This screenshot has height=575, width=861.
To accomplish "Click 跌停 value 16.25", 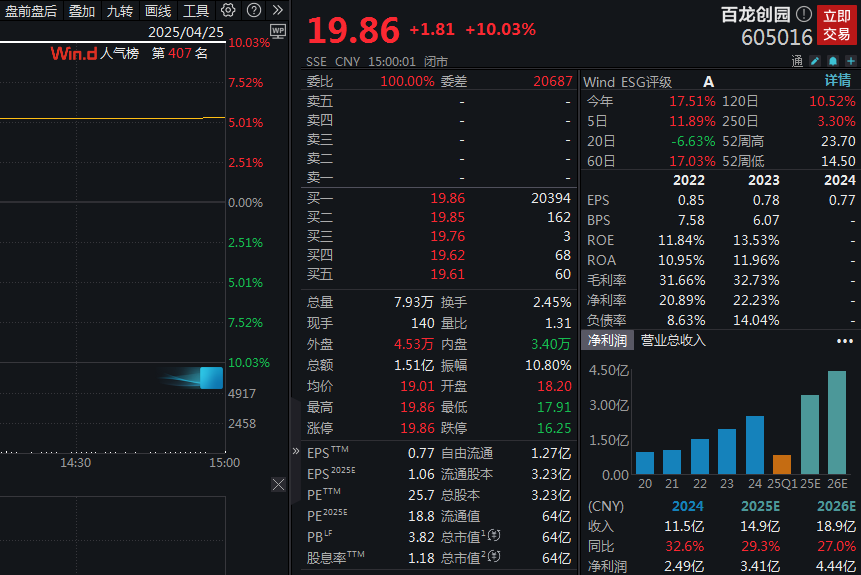I will (554, 428).
